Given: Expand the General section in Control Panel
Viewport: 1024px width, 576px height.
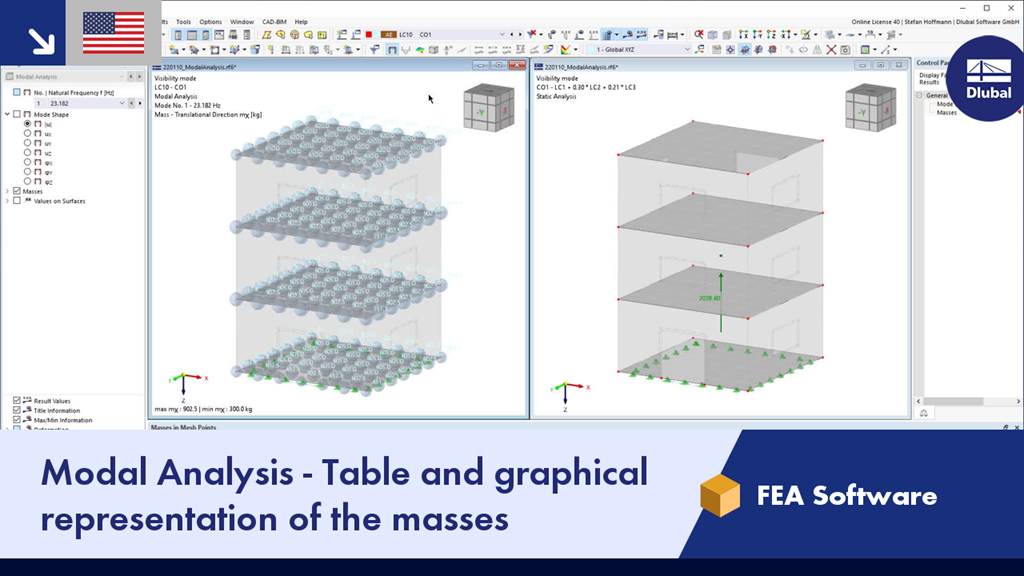Looking at the screenshot, I should (920, 95).
